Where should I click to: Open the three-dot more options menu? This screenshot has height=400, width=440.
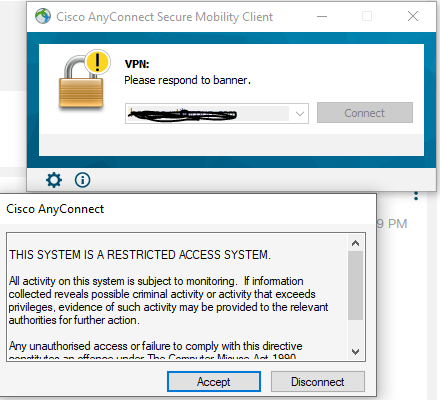tap(416, 196)
